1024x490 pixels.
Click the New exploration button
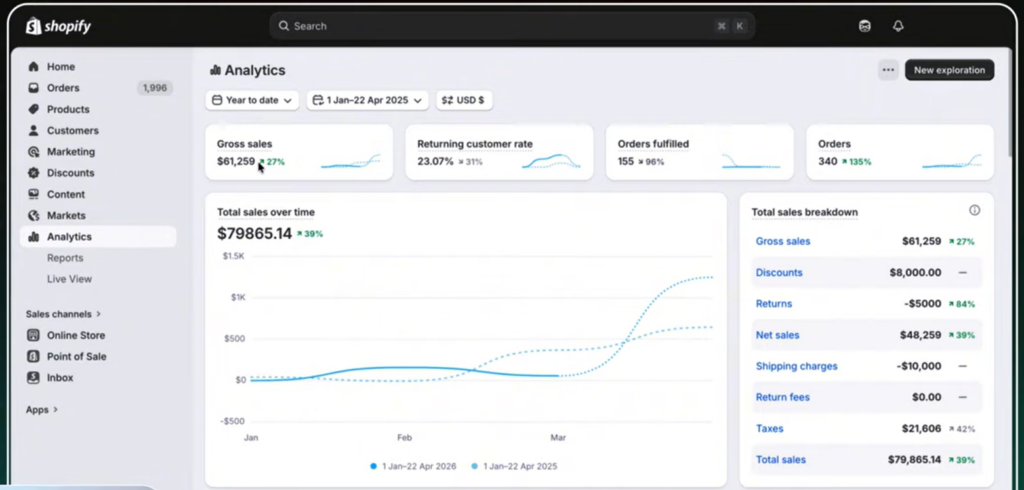click(950, 70)
